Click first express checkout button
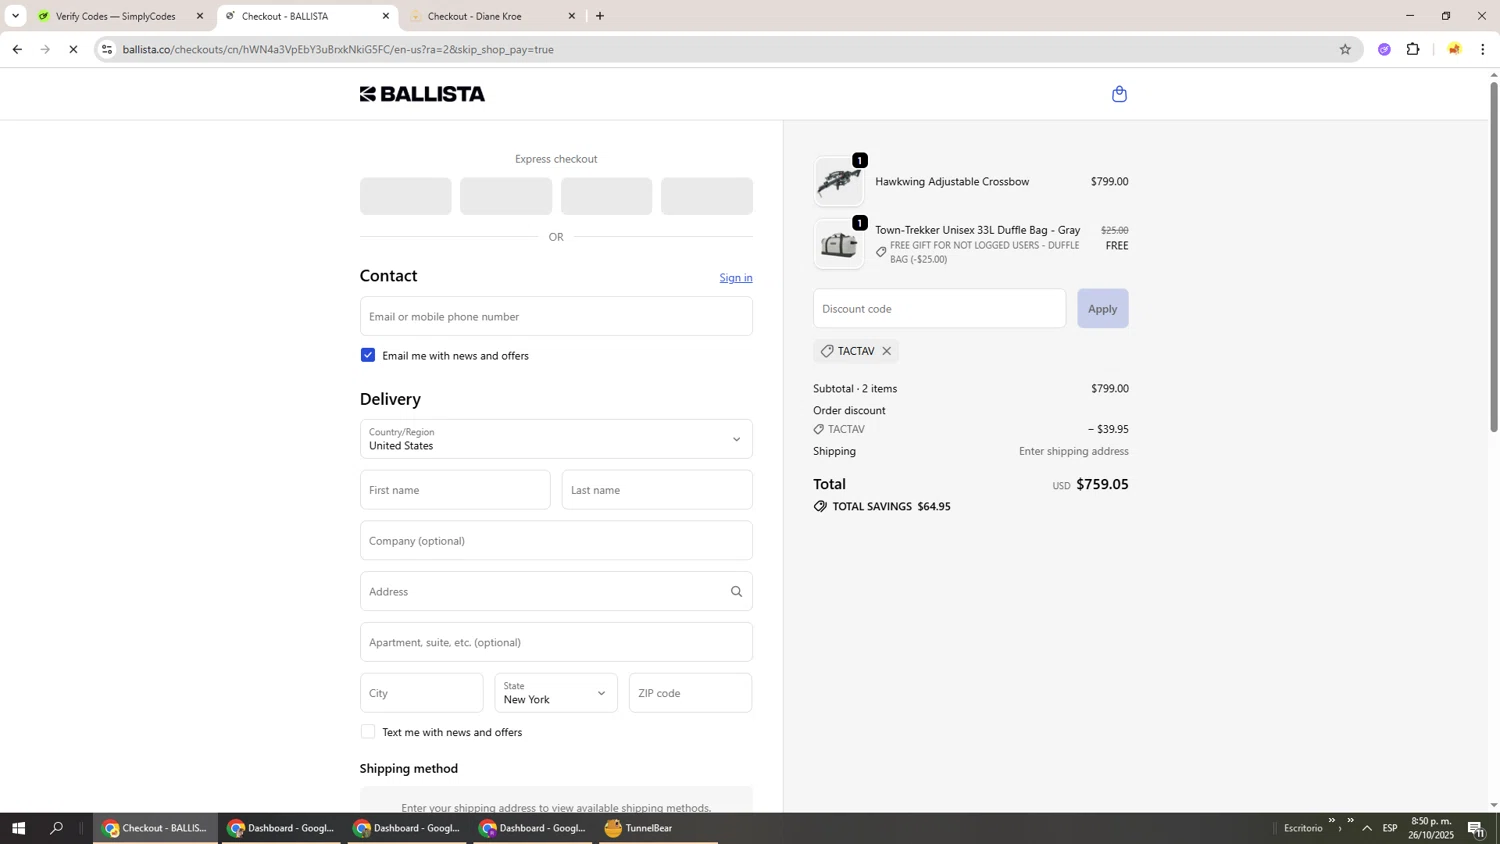 tap(405, 196)
